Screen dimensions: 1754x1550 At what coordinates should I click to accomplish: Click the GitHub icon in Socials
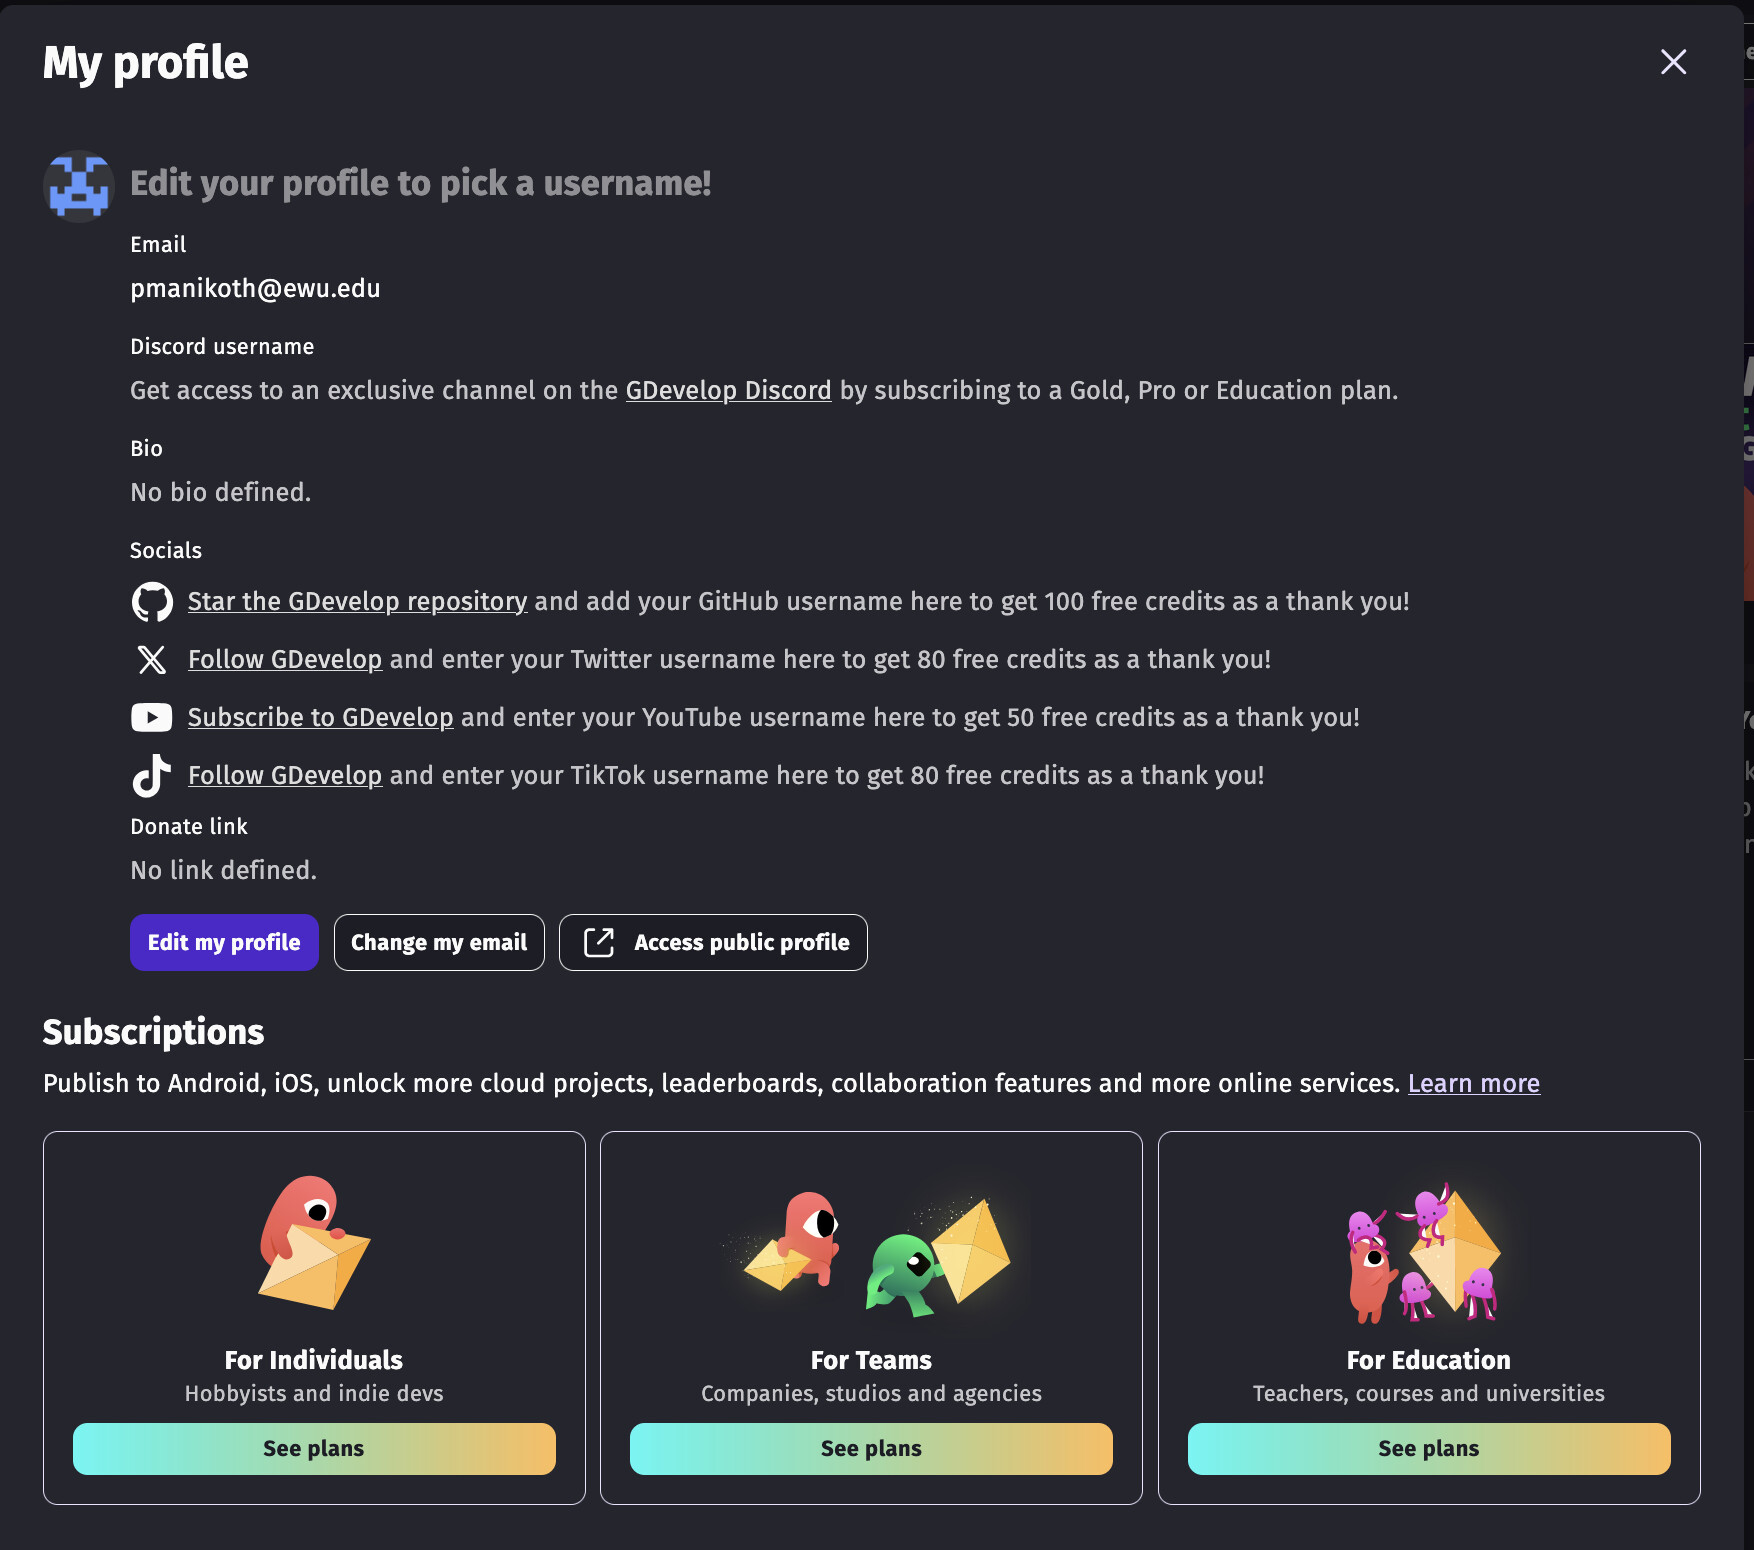tap(152, 602)
